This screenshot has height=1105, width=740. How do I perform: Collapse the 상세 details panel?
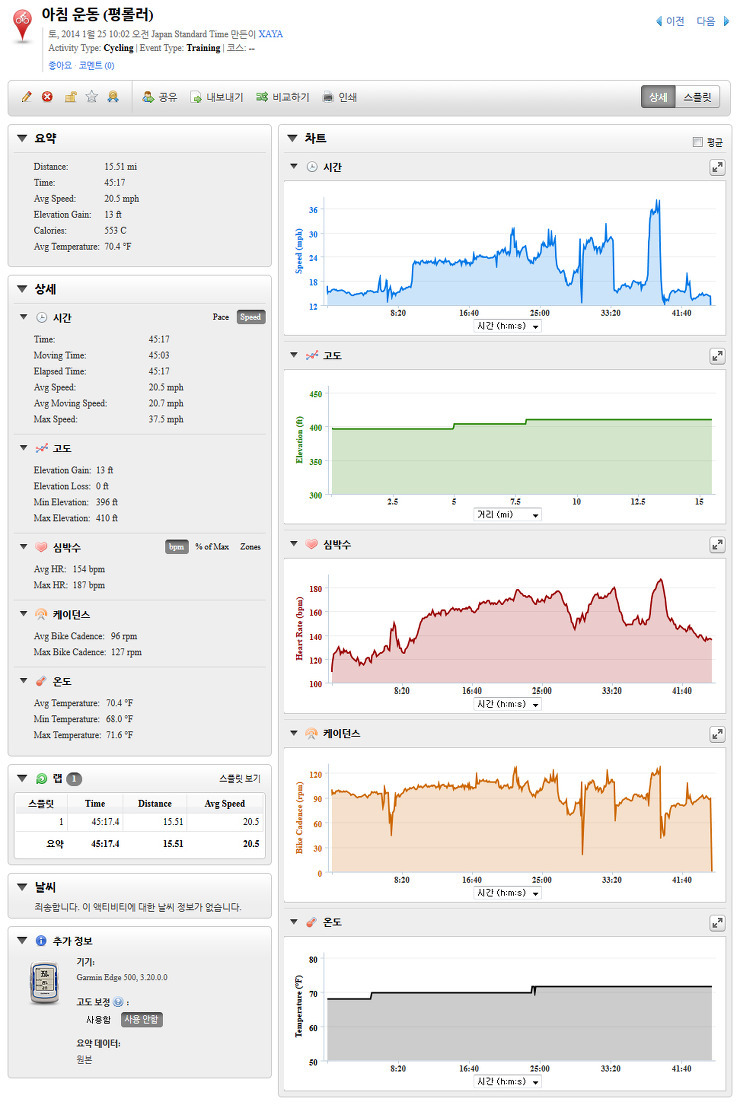[x=22, y=289]
